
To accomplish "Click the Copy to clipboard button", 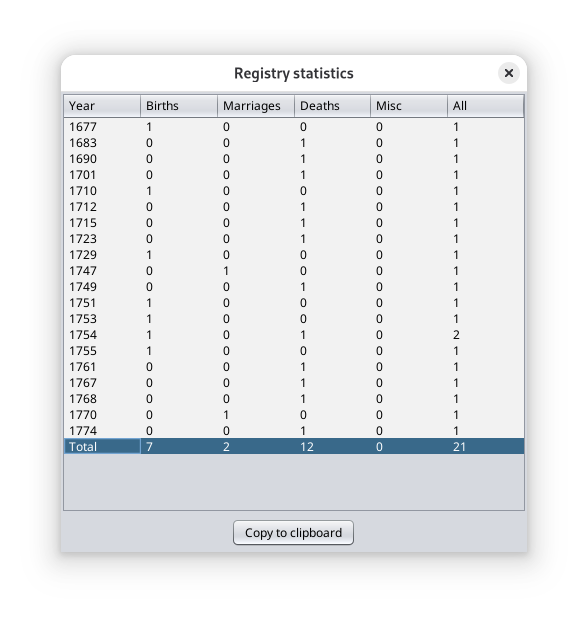I will [293, 533].
